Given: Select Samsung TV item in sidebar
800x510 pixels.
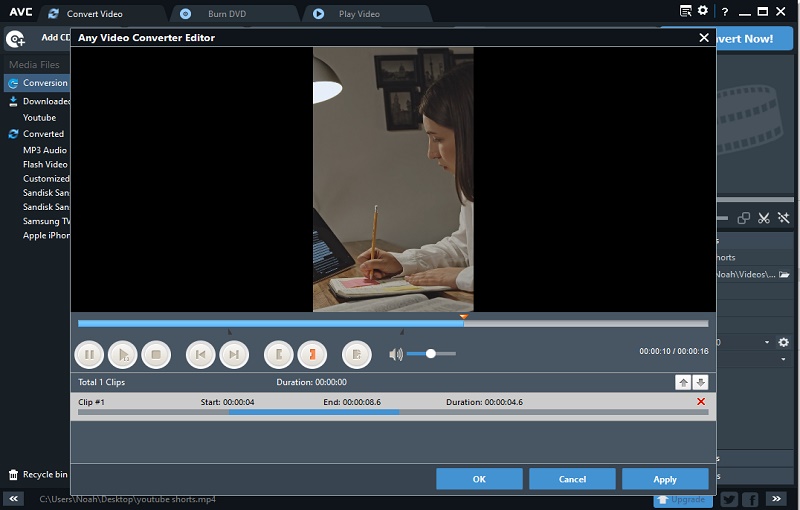Looking at the screenshot, I should pyautogui.click(x=46, y=221).
